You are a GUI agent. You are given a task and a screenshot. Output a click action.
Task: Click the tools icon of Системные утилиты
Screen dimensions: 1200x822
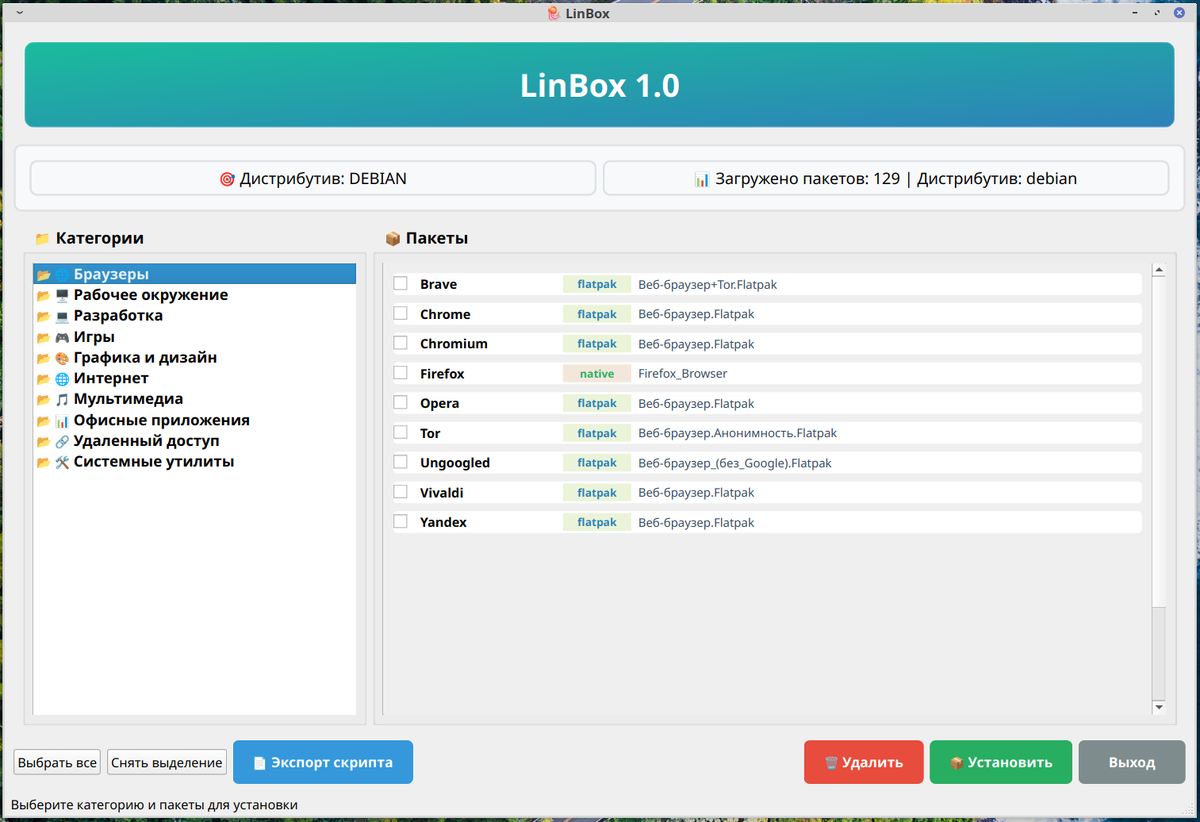coord(62,462)
